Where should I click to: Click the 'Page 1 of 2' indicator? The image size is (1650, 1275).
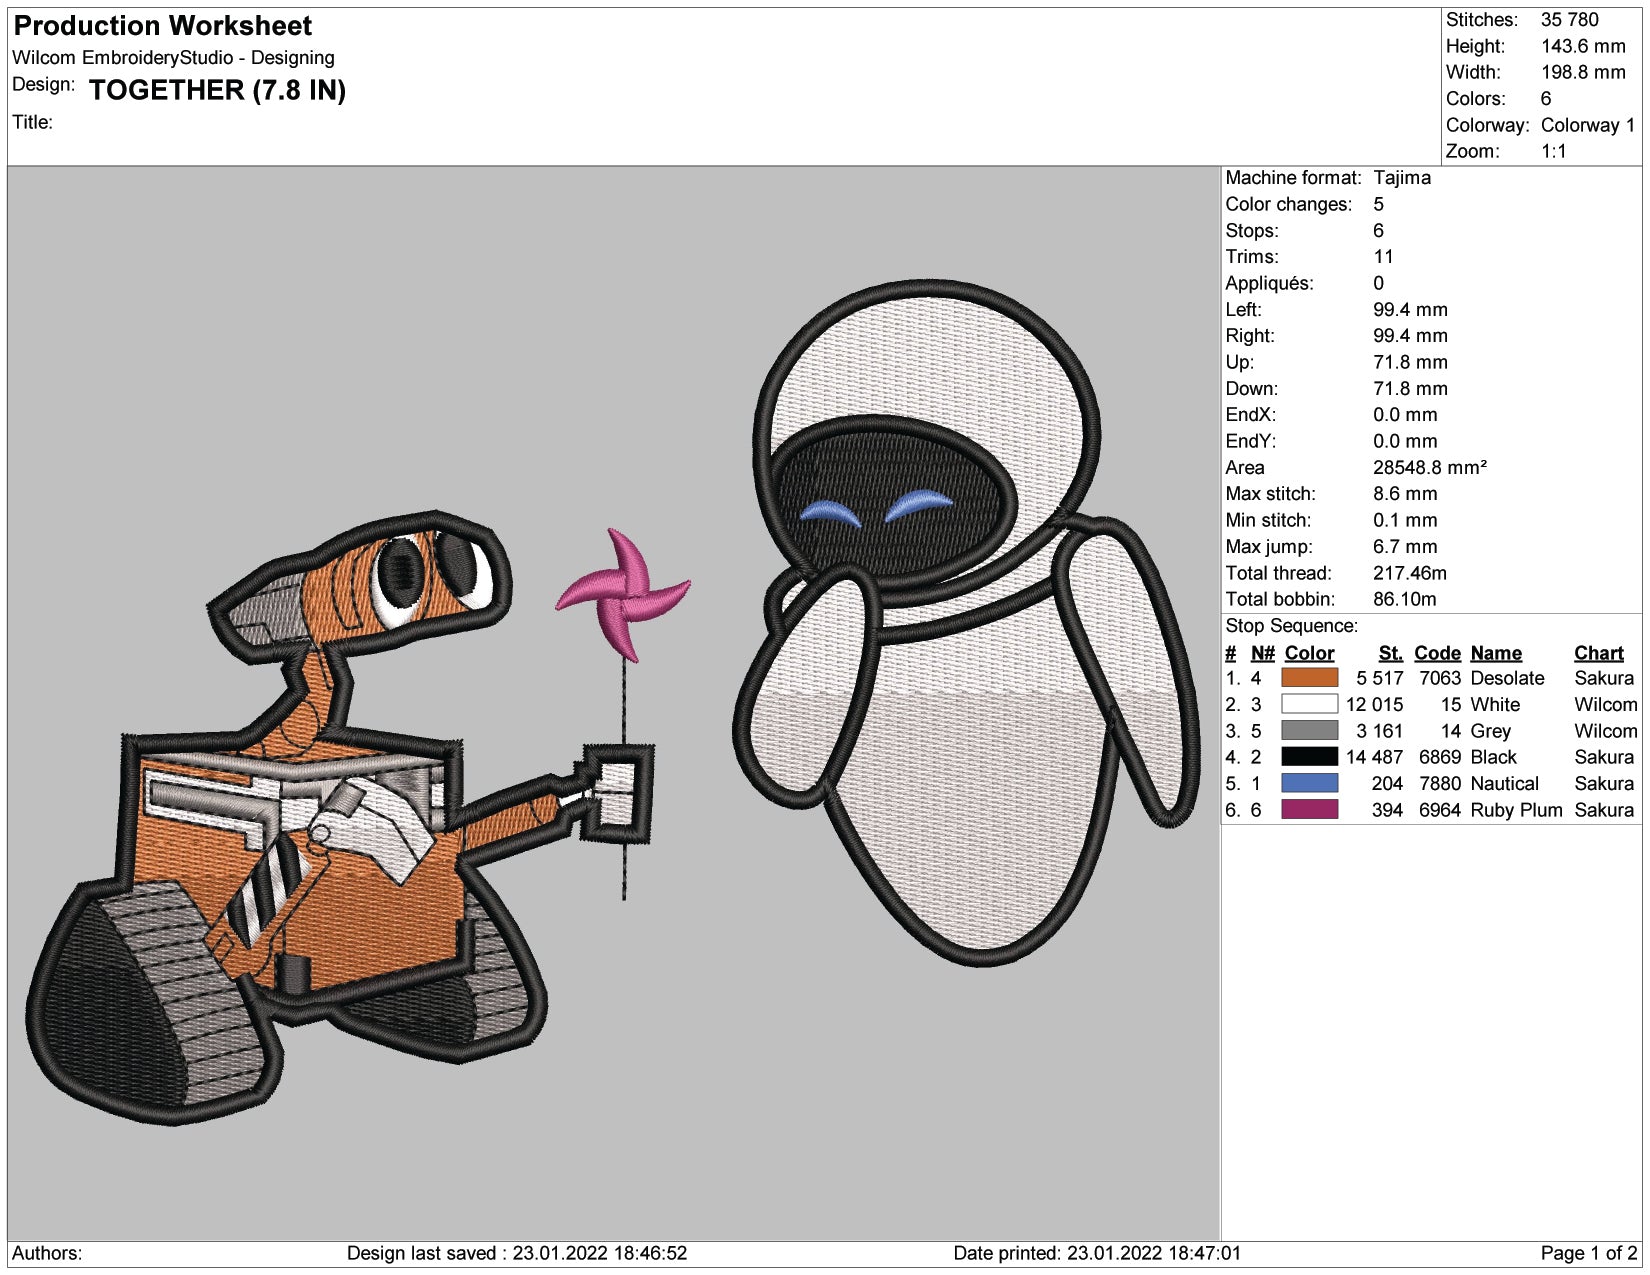1588,1253
